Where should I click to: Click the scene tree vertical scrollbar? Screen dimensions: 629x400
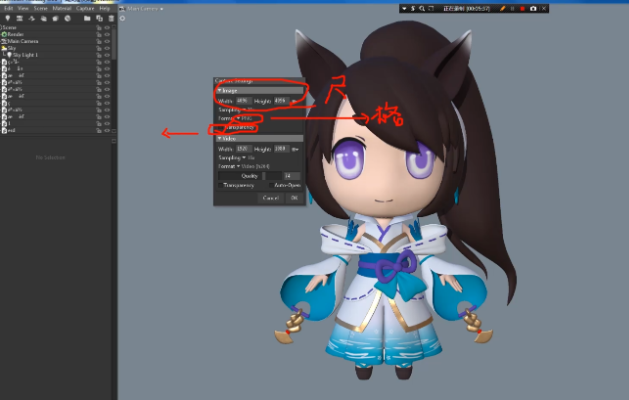coord(114,44)
